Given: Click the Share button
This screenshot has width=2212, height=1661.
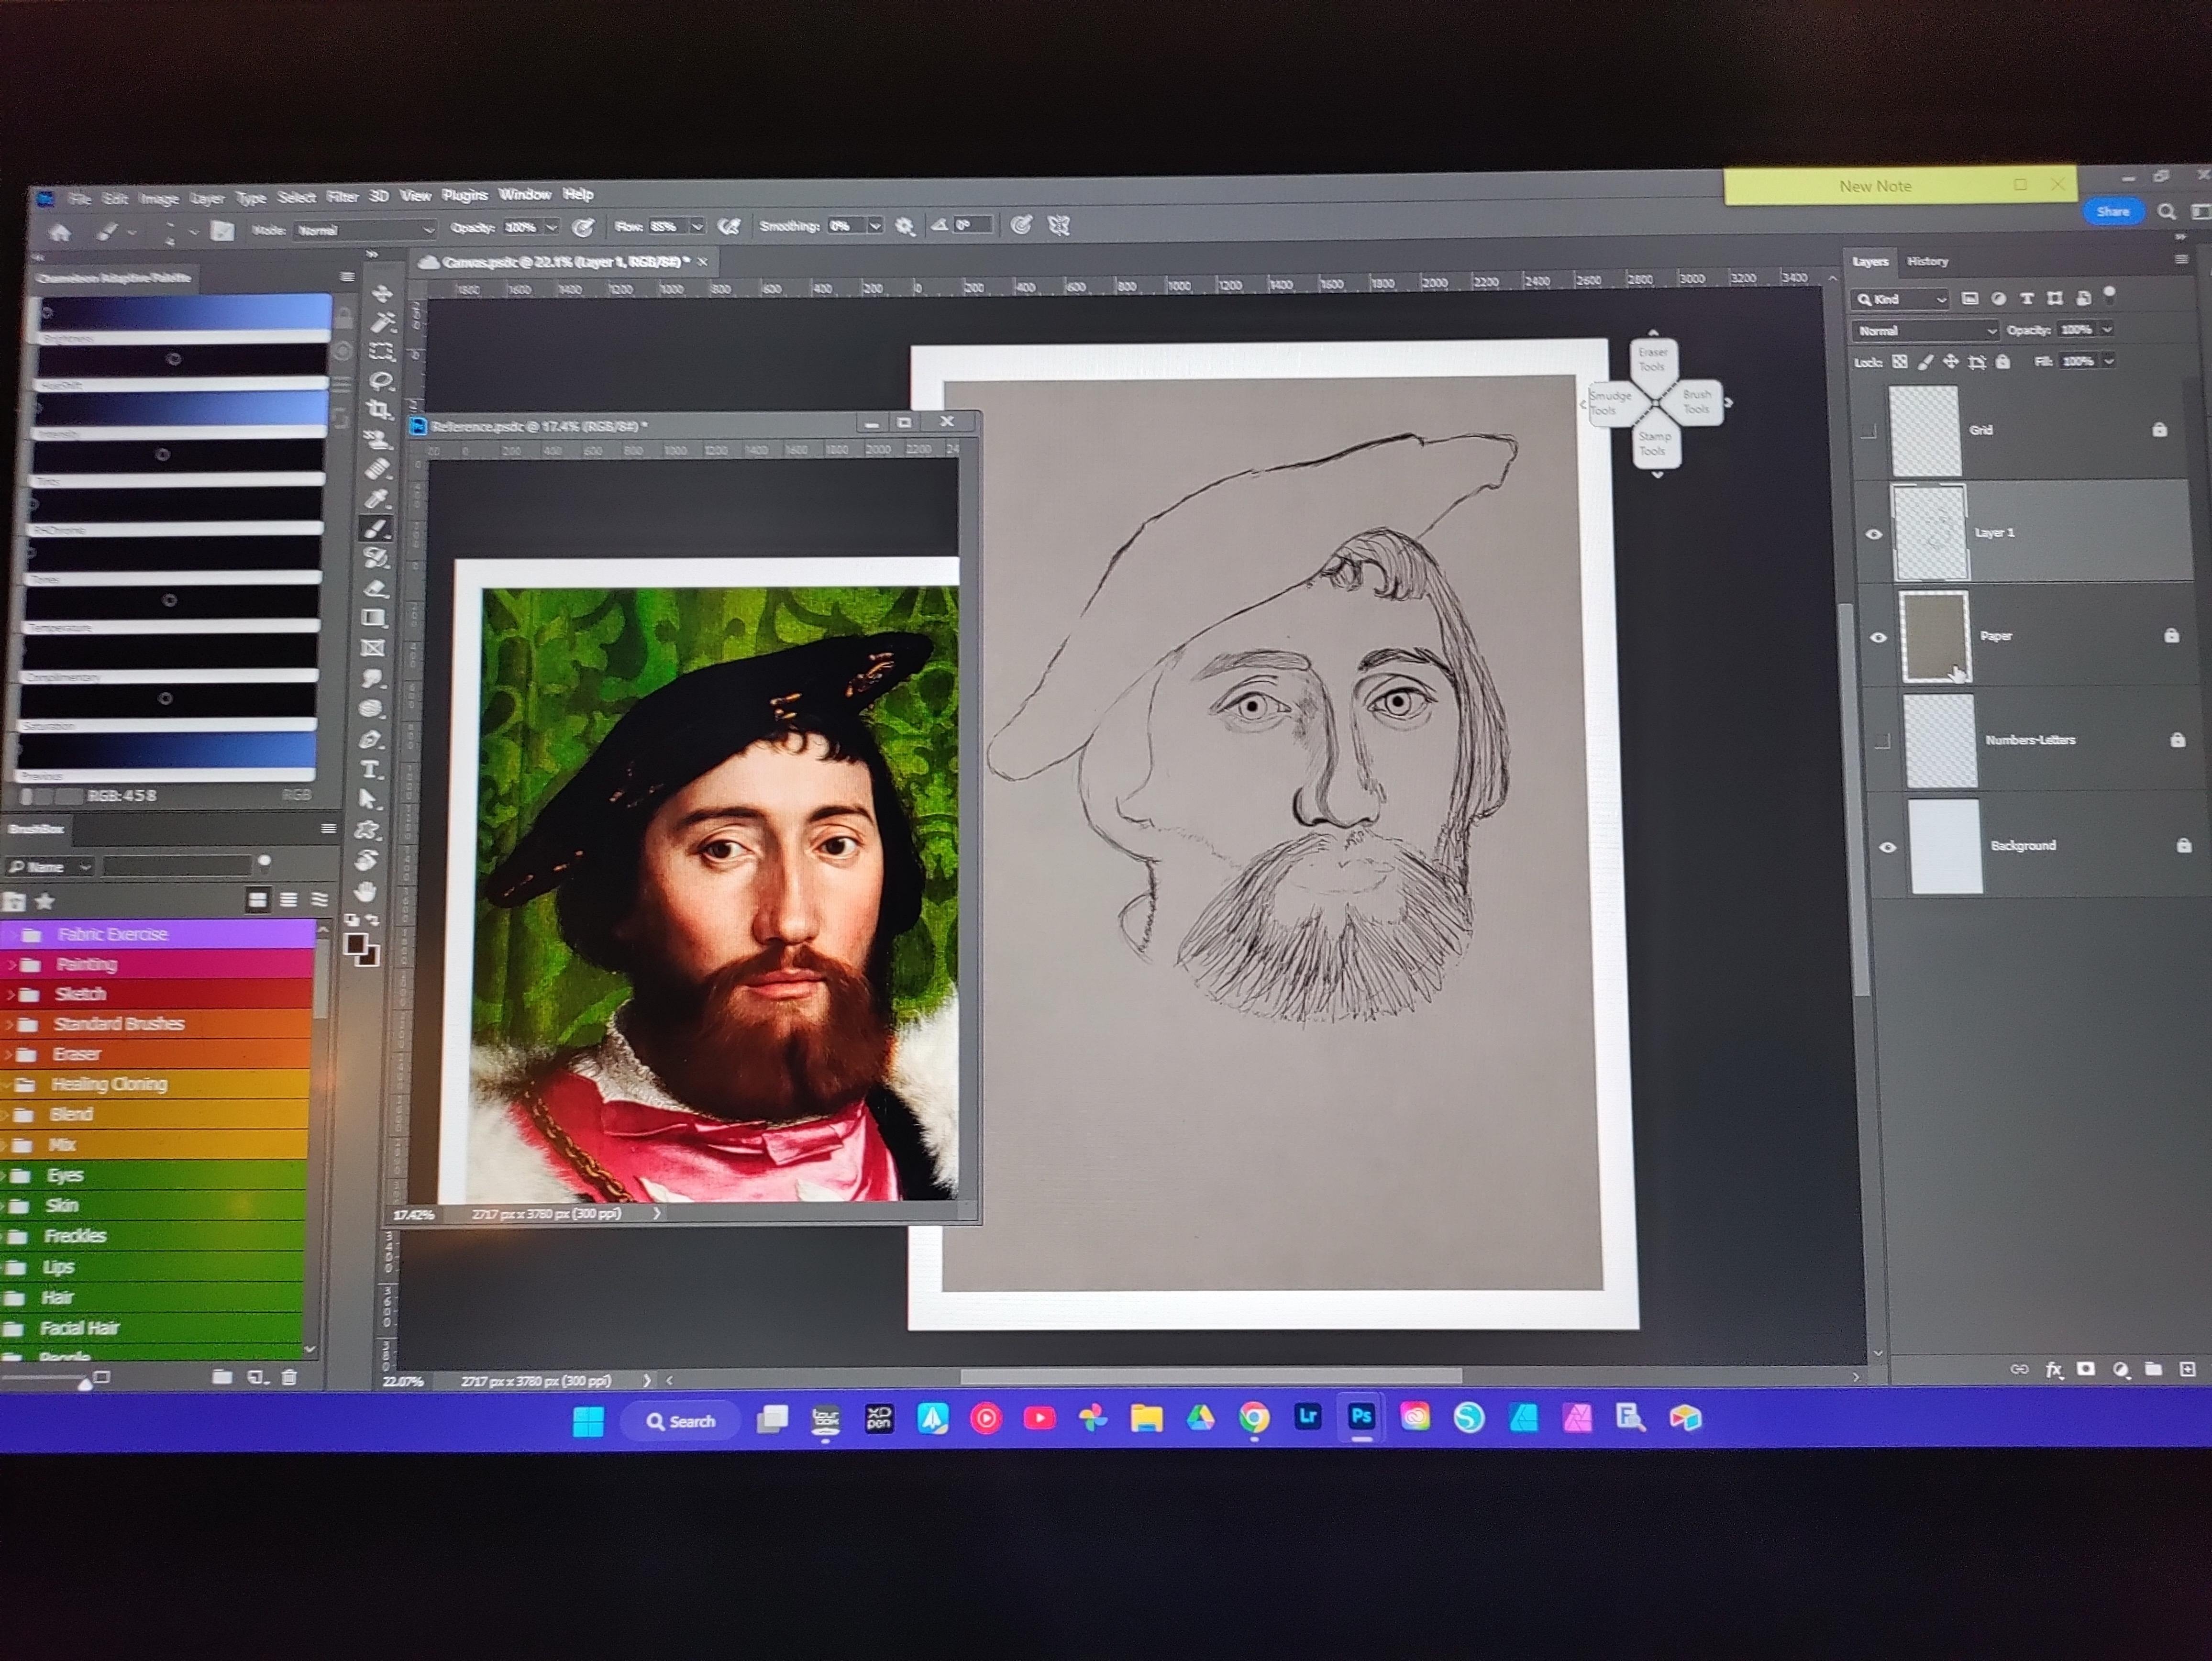Looking at the screenshot, I should (2112, 212).
